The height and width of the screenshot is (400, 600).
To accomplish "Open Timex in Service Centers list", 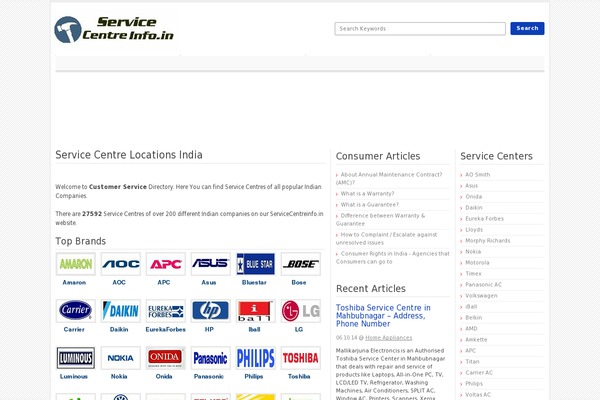I will tap(473, 274).
